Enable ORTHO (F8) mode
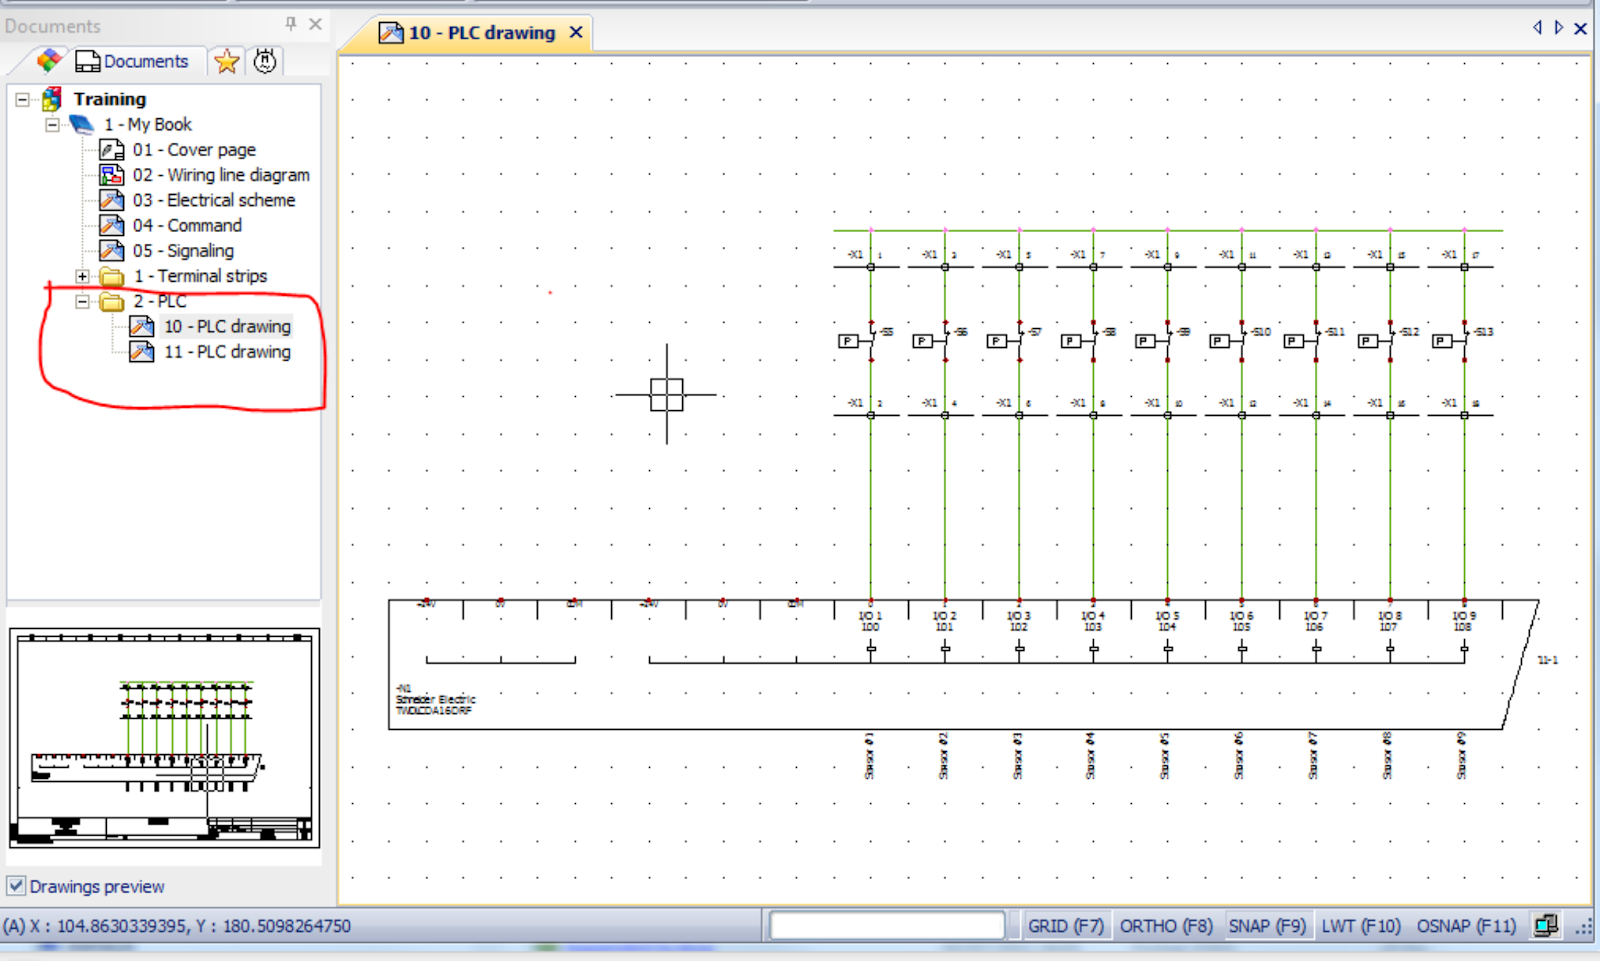Screen dimensions: 1600x961 (x=1166, y=926)
